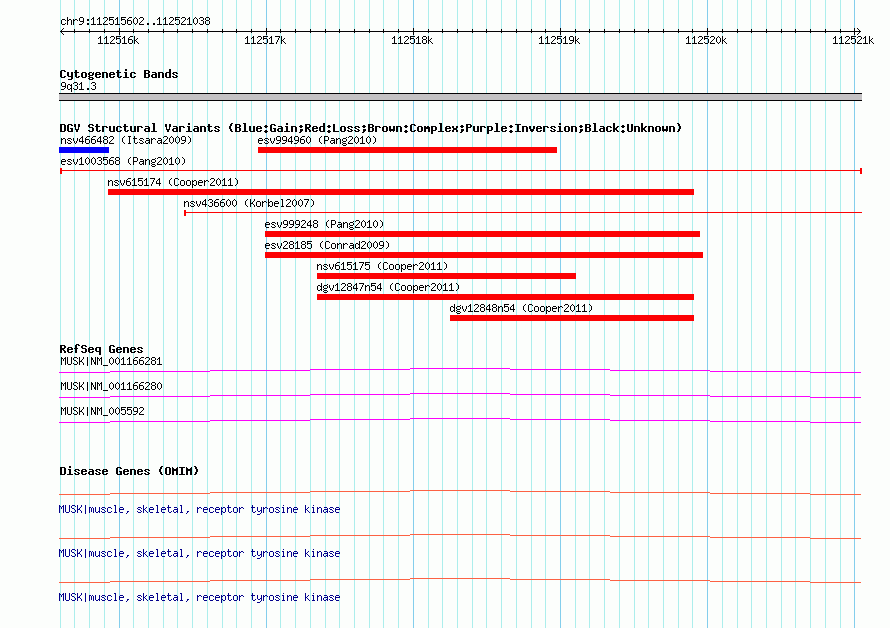The height and width of the screenshot is (628, 890).
Task: Click the Cytogenetic Bands track title
Action: click(119, 74)
